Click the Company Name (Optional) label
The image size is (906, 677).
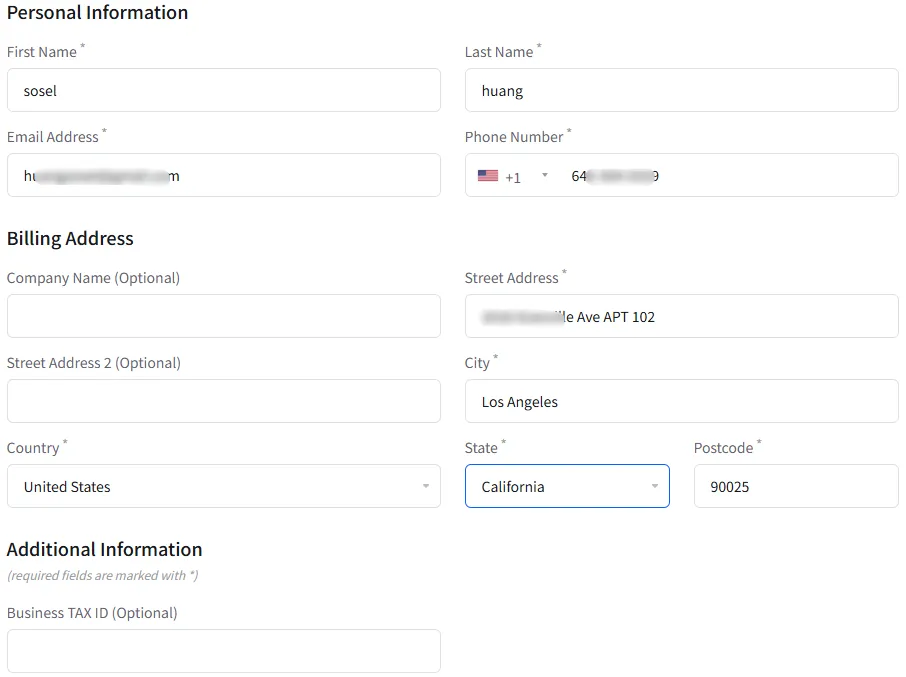tap(93, 278)
